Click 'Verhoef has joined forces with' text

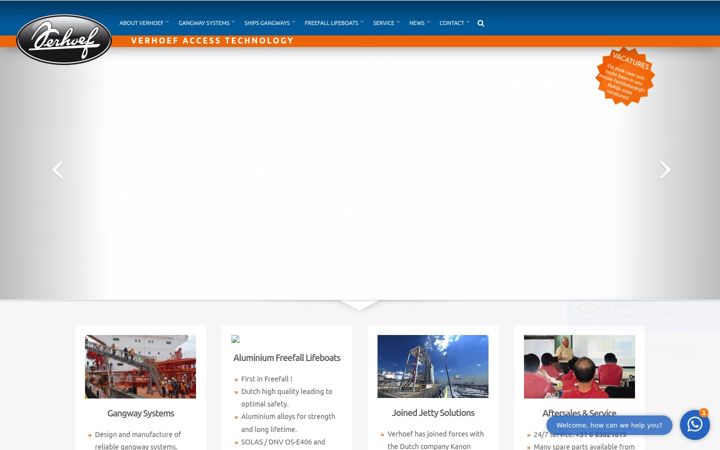point(435,434)
